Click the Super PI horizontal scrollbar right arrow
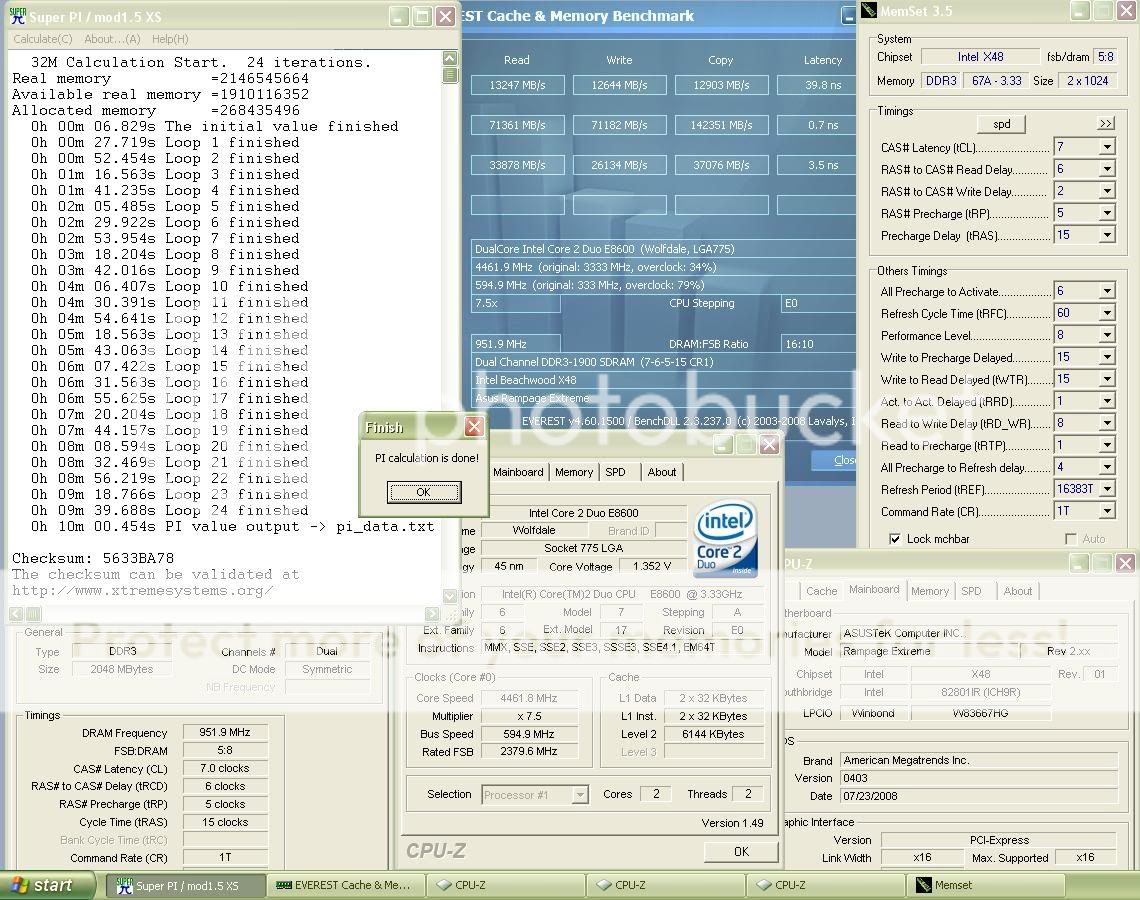Screen dimensions: 1140x900 pyautogui.click(x=432, y=614)
